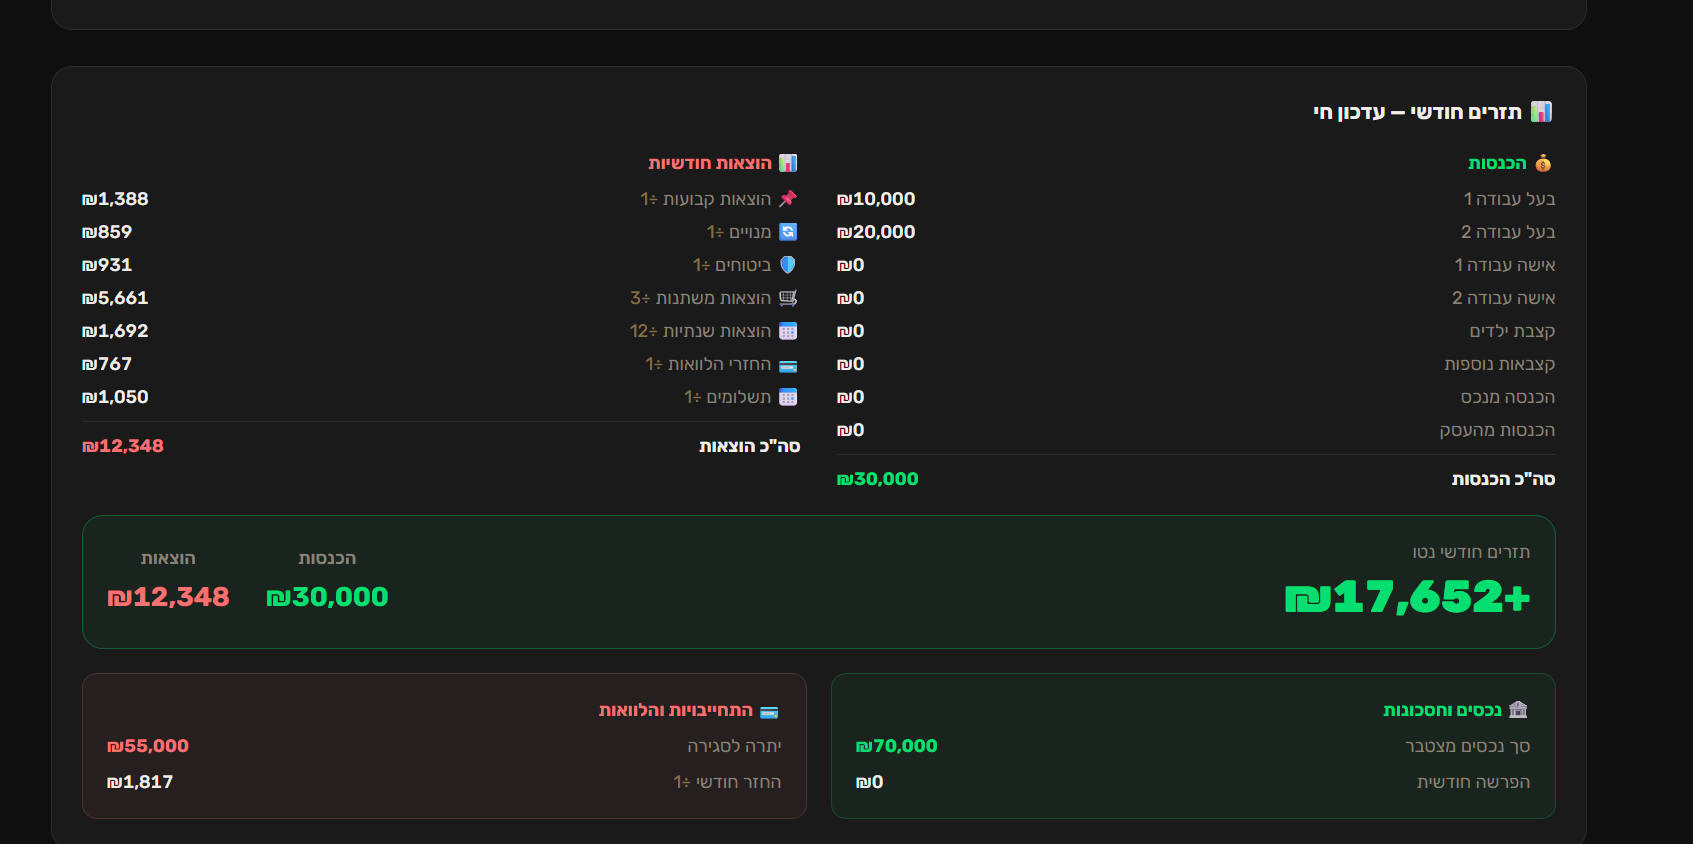The image size is (1693, 844).
Task: Click the ₪767 expense value
Action: (x=107, y=364)
